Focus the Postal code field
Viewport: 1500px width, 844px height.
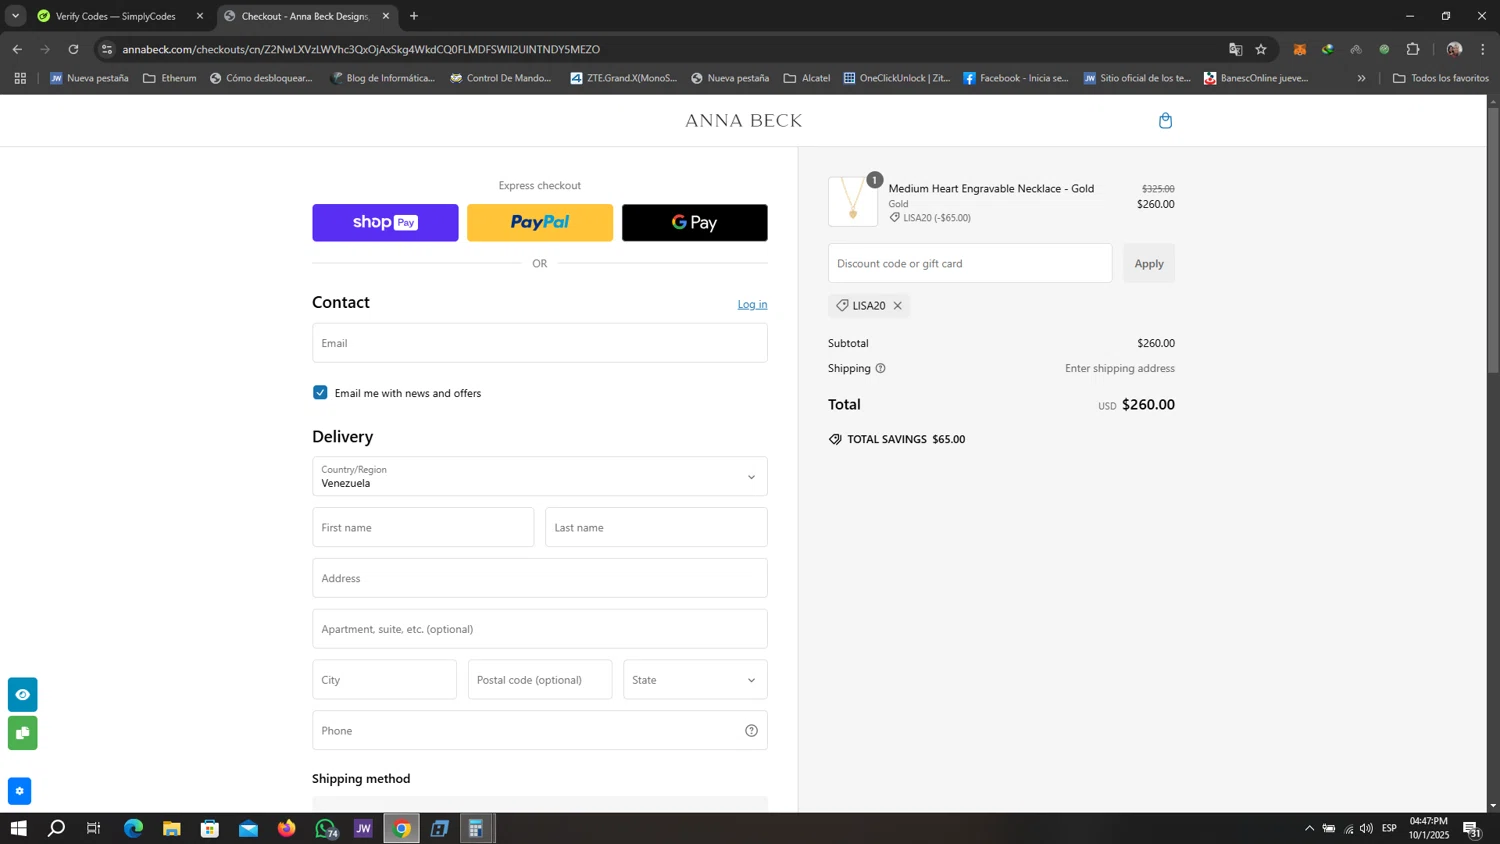click(540, 680)
